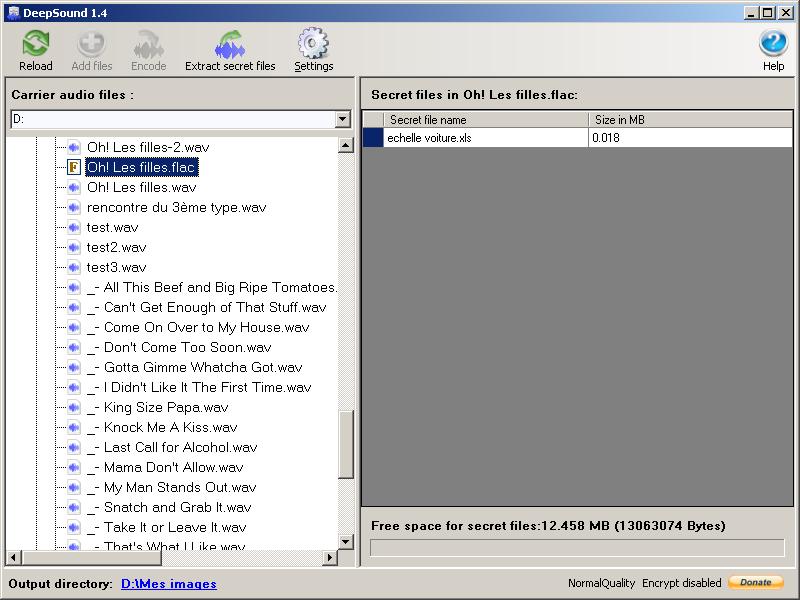Click the FLAC icon beside Oh! Les filles.flac

coord(74,167)
